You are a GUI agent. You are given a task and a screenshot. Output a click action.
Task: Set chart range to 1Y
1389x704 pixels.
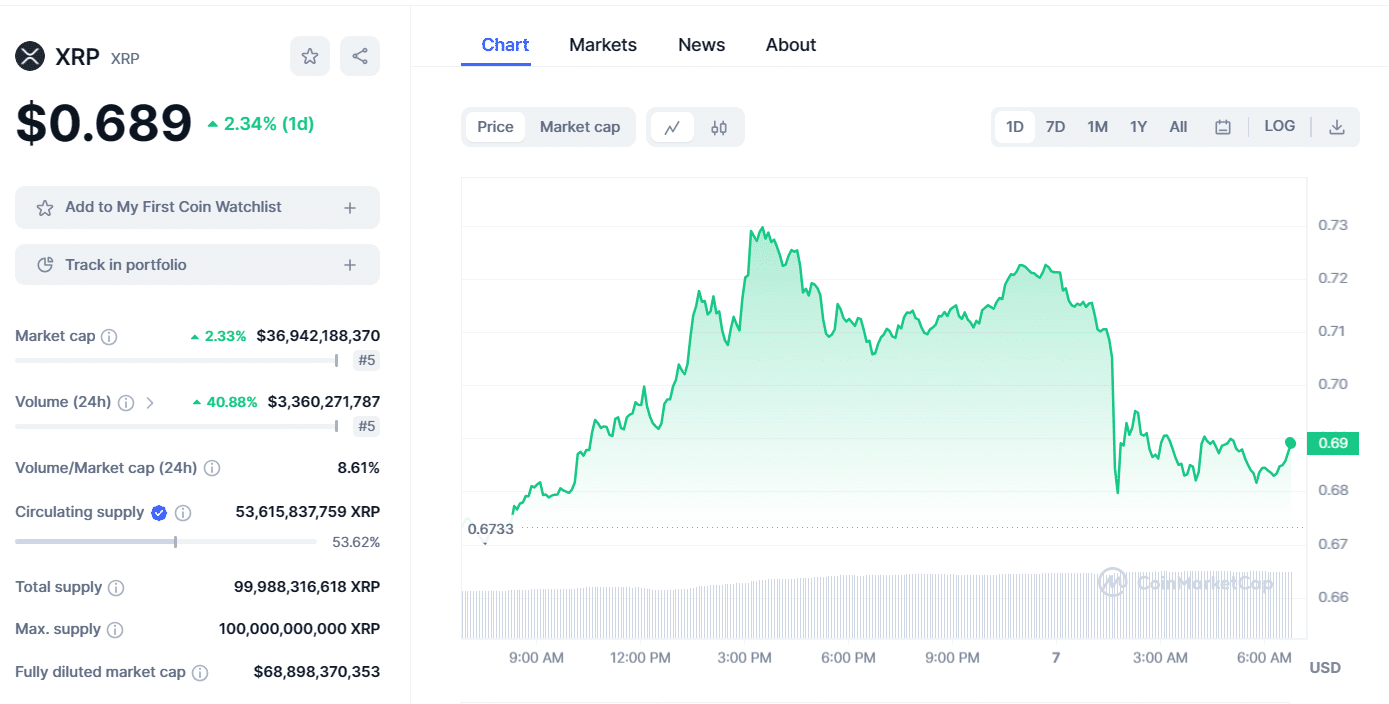[1138, 127]
